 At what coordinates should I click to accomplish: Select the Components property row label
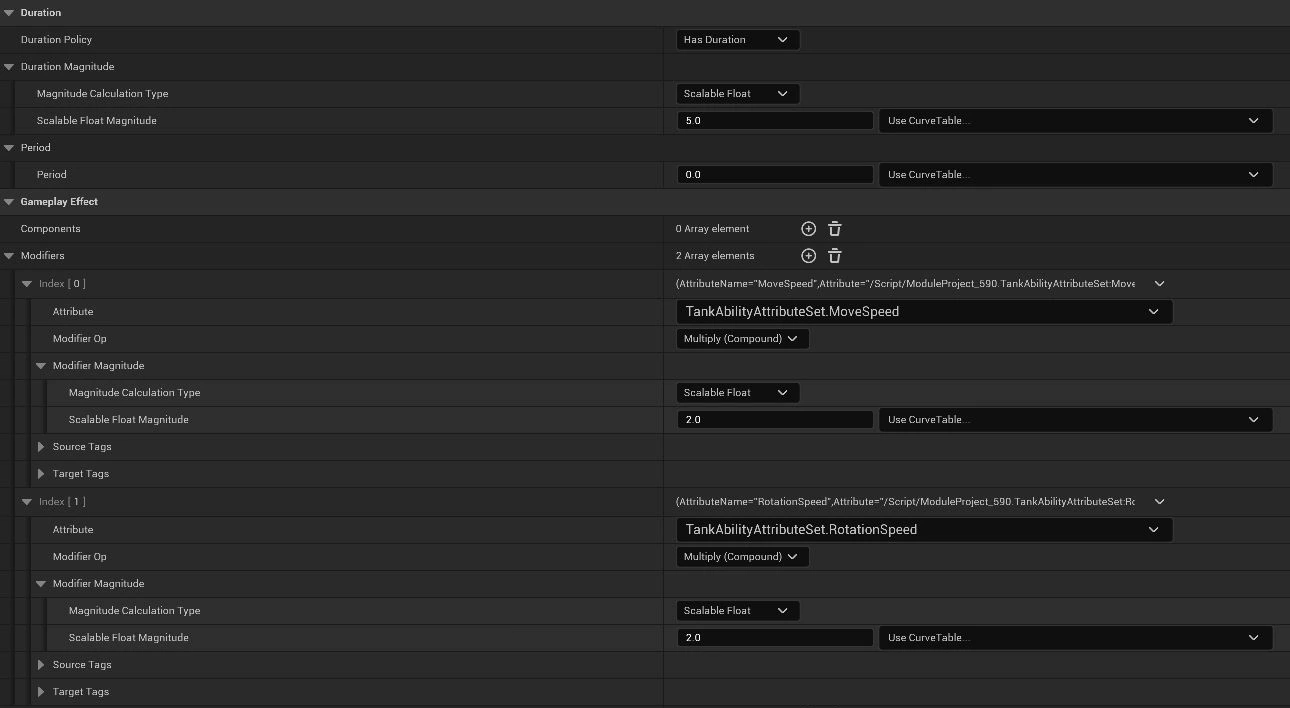coord(51,229)
